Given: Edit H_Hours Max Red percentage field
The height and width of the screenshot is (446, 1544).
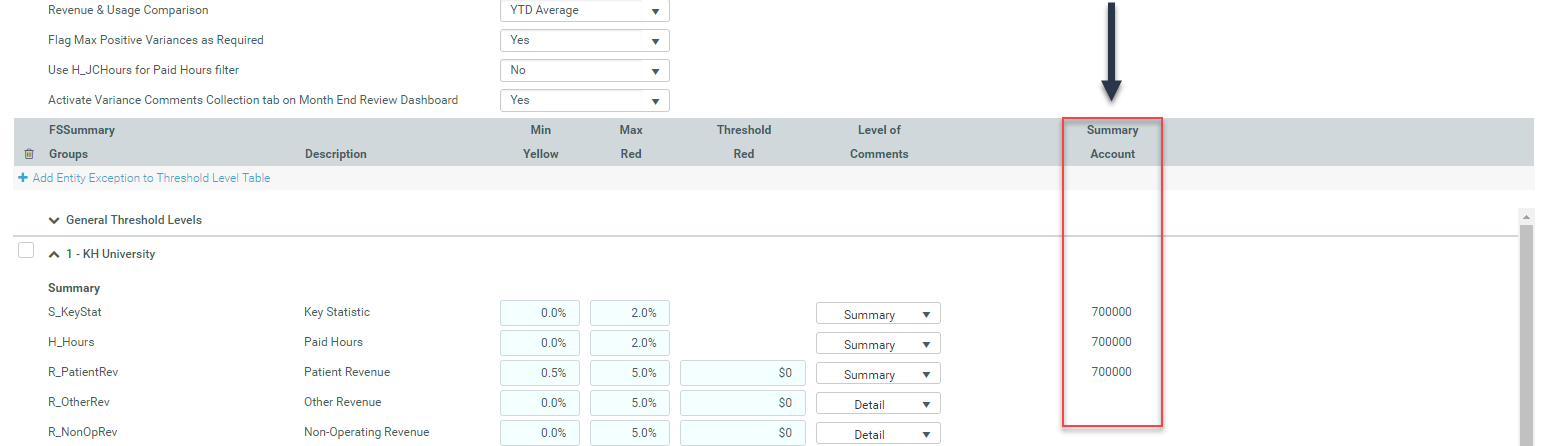Looking at the screenshot, I should pyautogui.click(x=630, y=343).
